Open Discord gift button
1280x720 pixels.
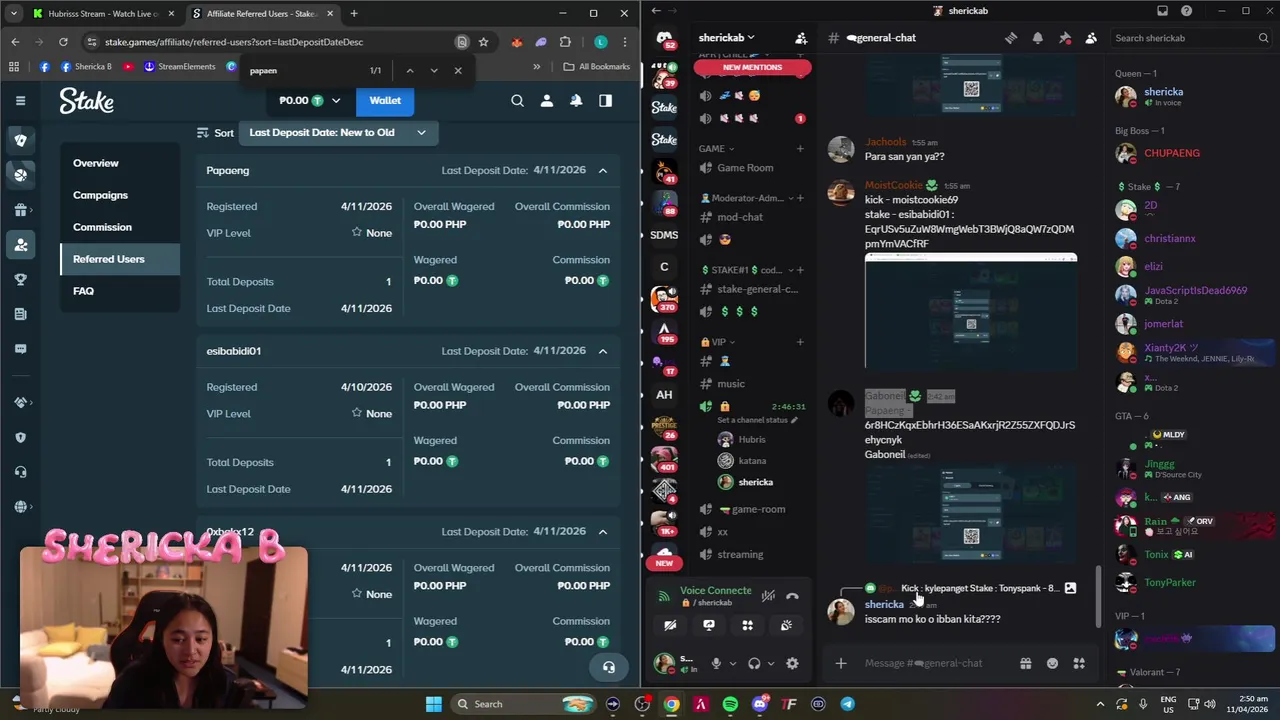pos(1025,663)
